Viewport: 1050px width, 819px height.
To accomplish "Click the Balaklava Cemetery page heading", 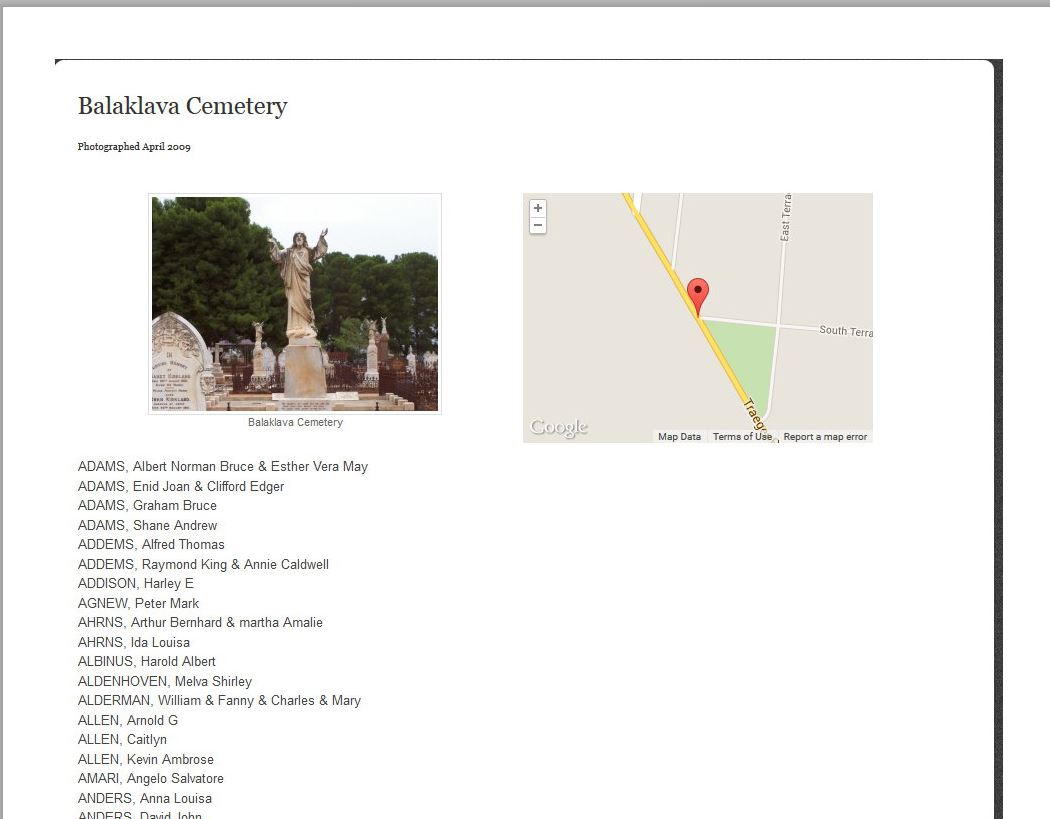I will (182, 106).
